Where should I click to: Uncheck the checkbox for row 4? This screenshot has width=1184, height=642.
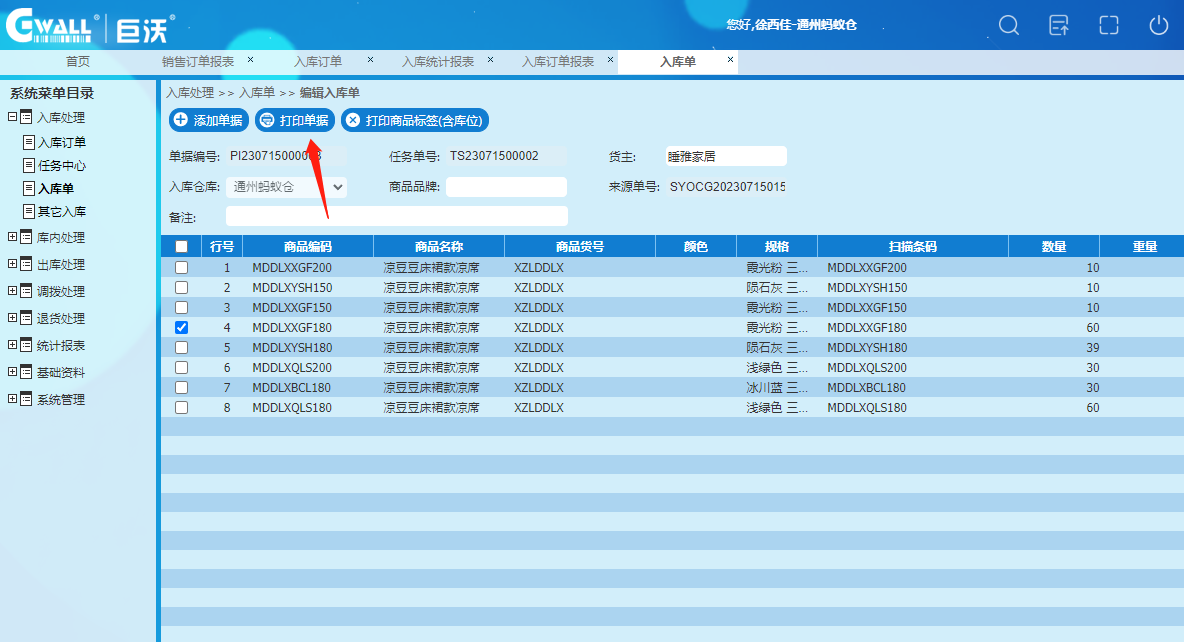[181, 328]
